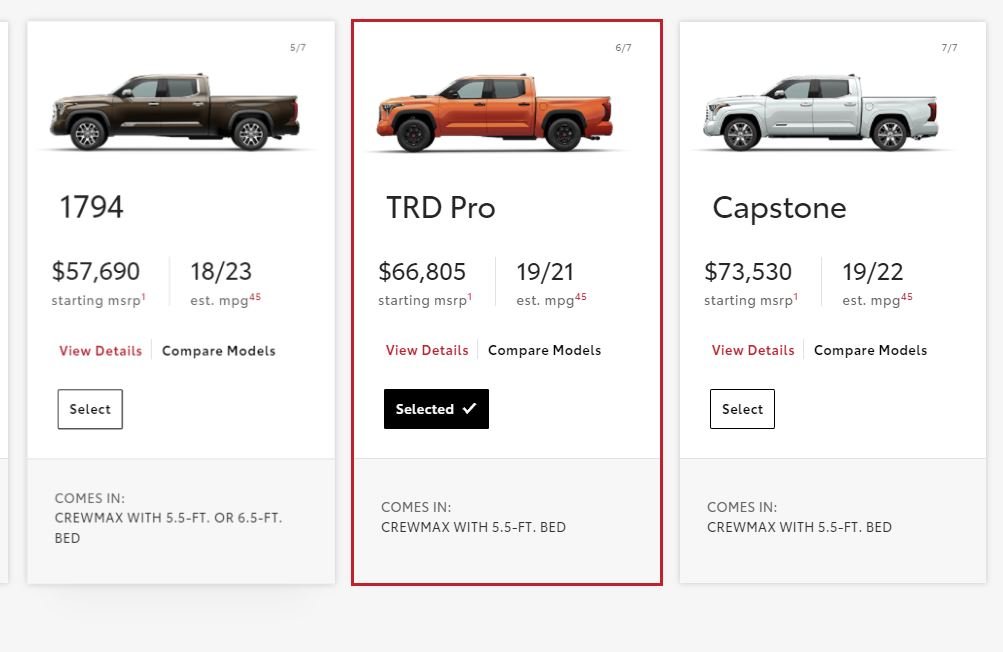Open View Details for the 1794 model

point(100,351)
